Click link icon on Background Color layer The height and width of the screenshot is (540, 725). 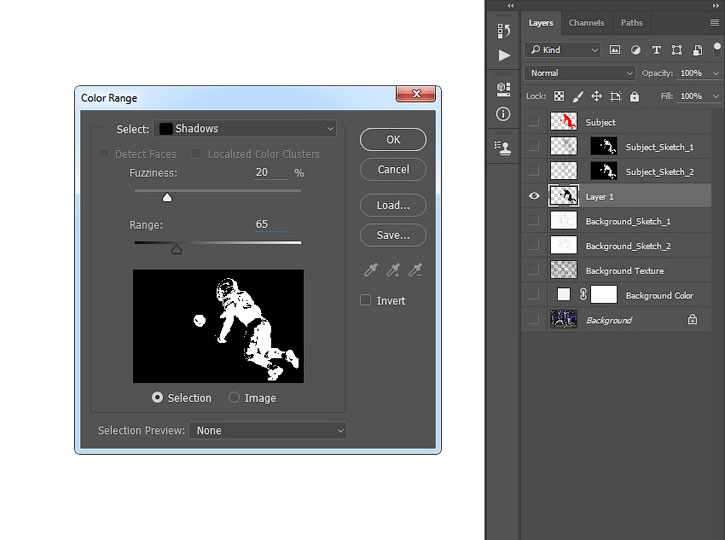click(583, 295)
